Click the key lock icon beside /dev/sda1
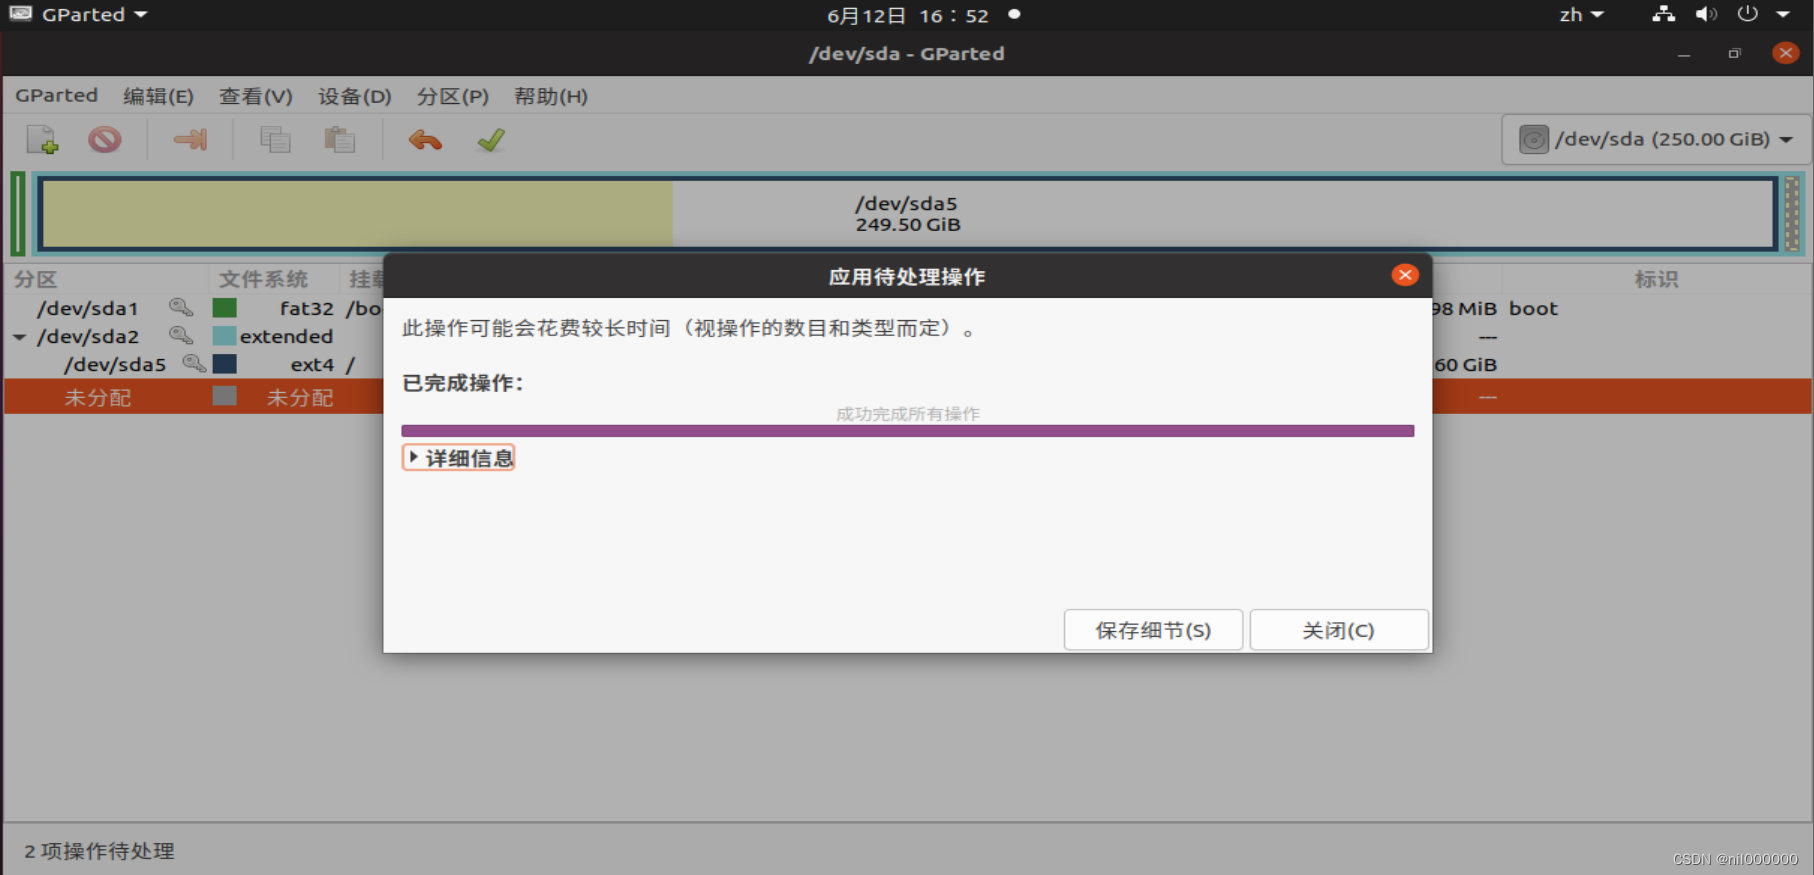The image size is (1814, 875). (181, 308)
